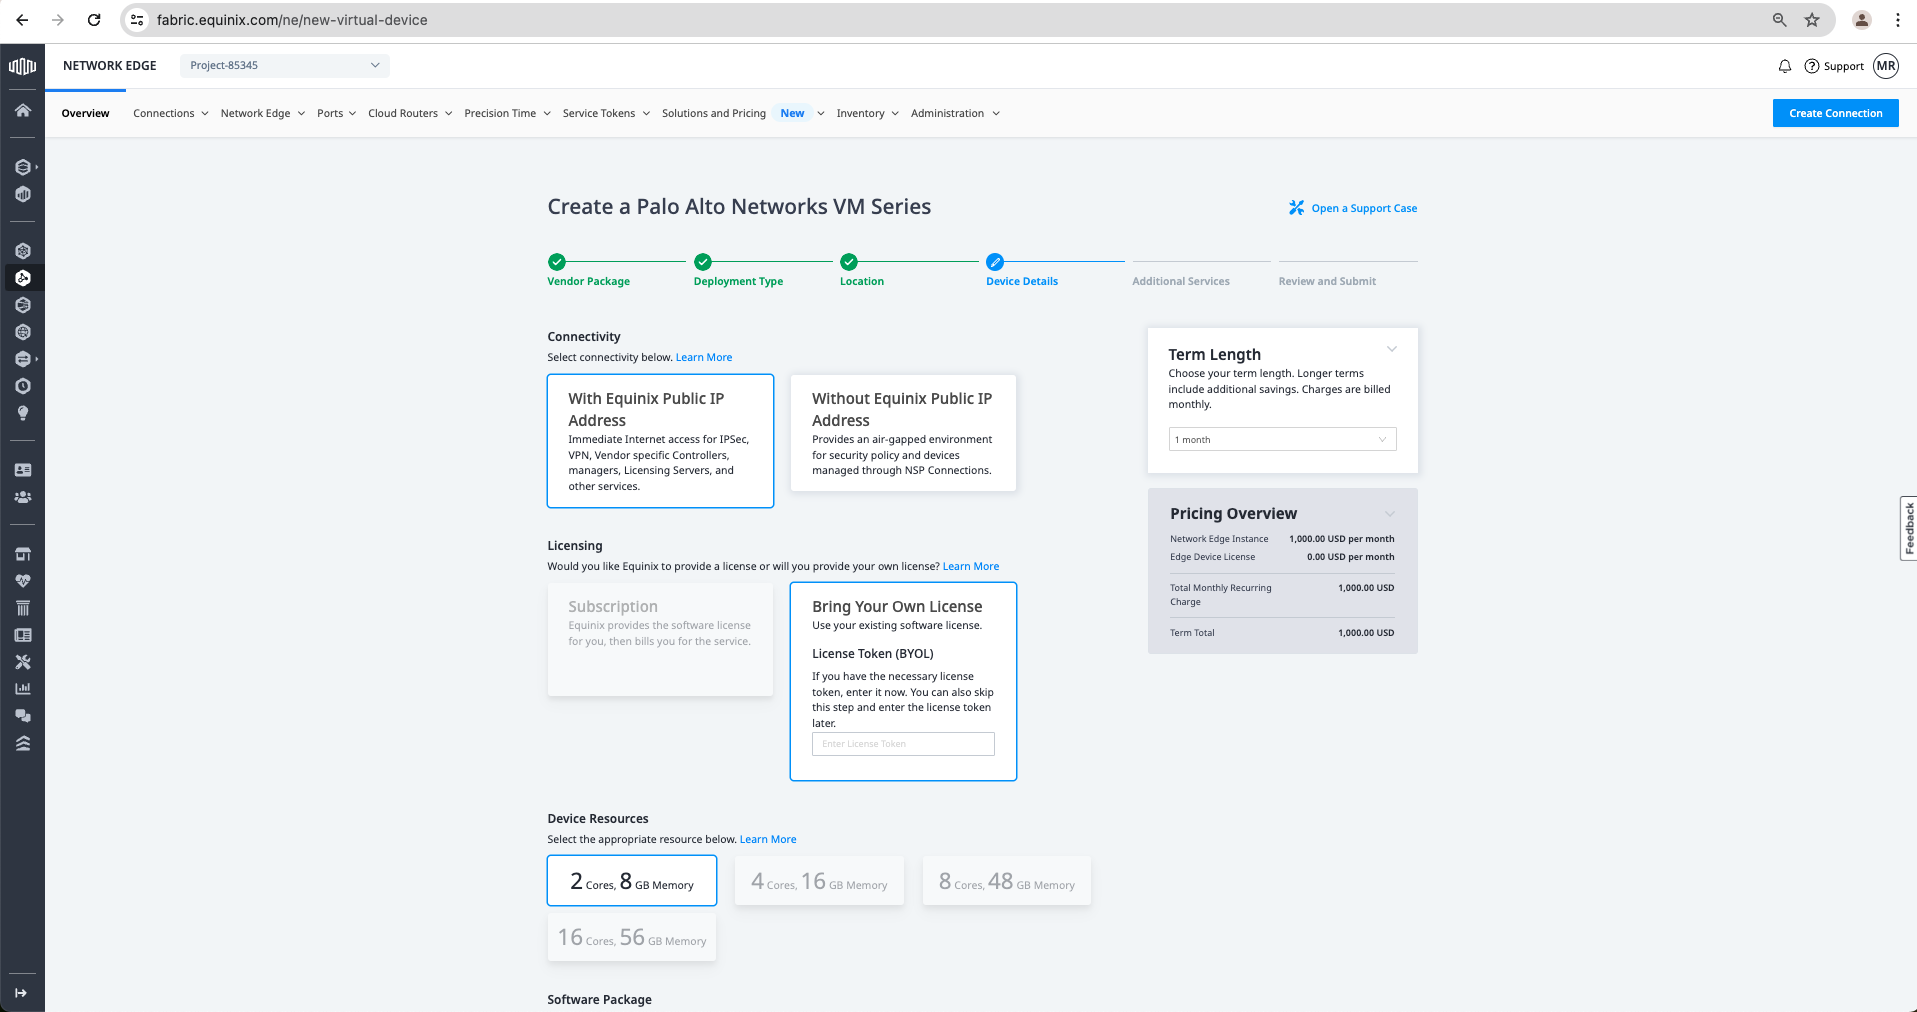Click the wrench tools sidebar icon
Viewport: 1917px width, 1012px height.
(x=23, y=662)
